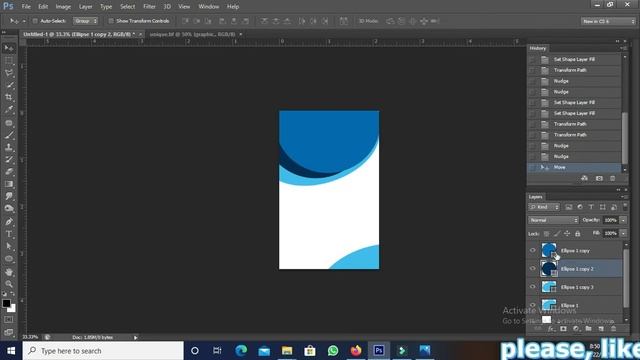The width and height of the screenshot is (640, 360).
Task: Open the Image menu
Action: (x=63, y=7)
